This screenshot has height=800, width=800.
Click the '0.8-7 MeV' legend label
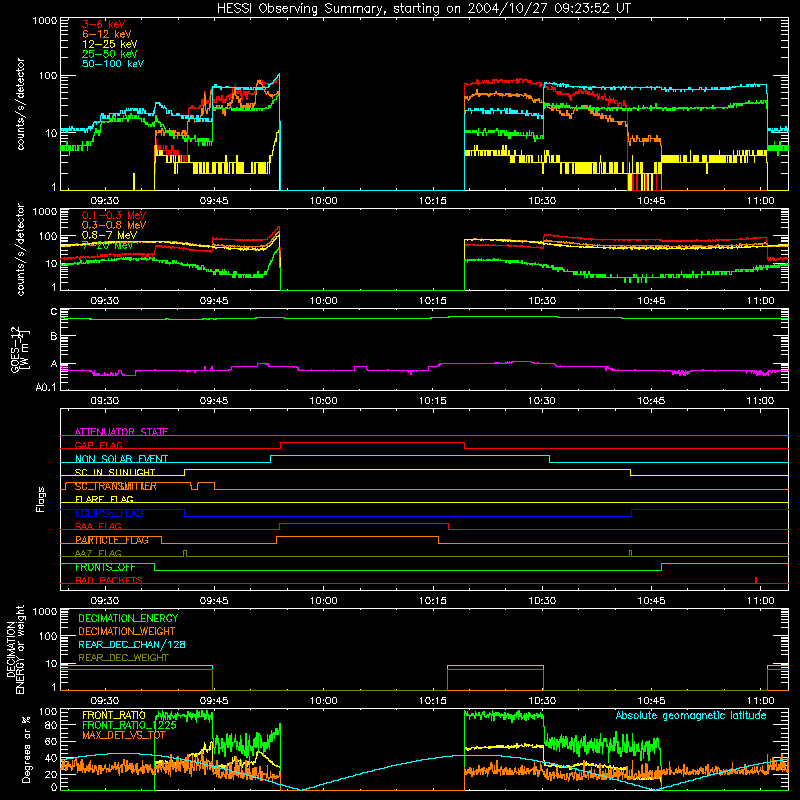click(109, 235)
